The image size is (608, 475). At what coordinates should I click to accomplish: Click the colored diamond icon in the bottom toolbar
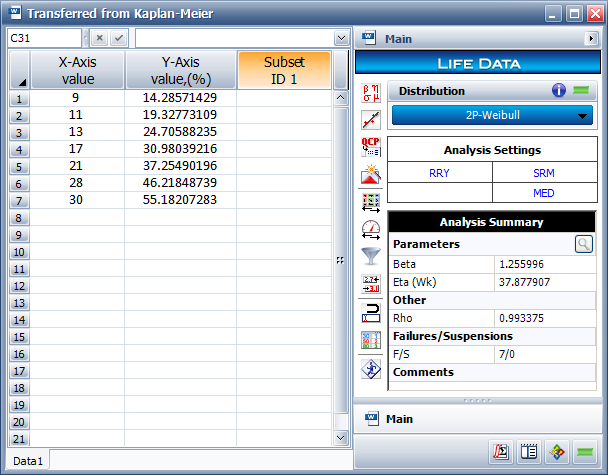point(557,452)
